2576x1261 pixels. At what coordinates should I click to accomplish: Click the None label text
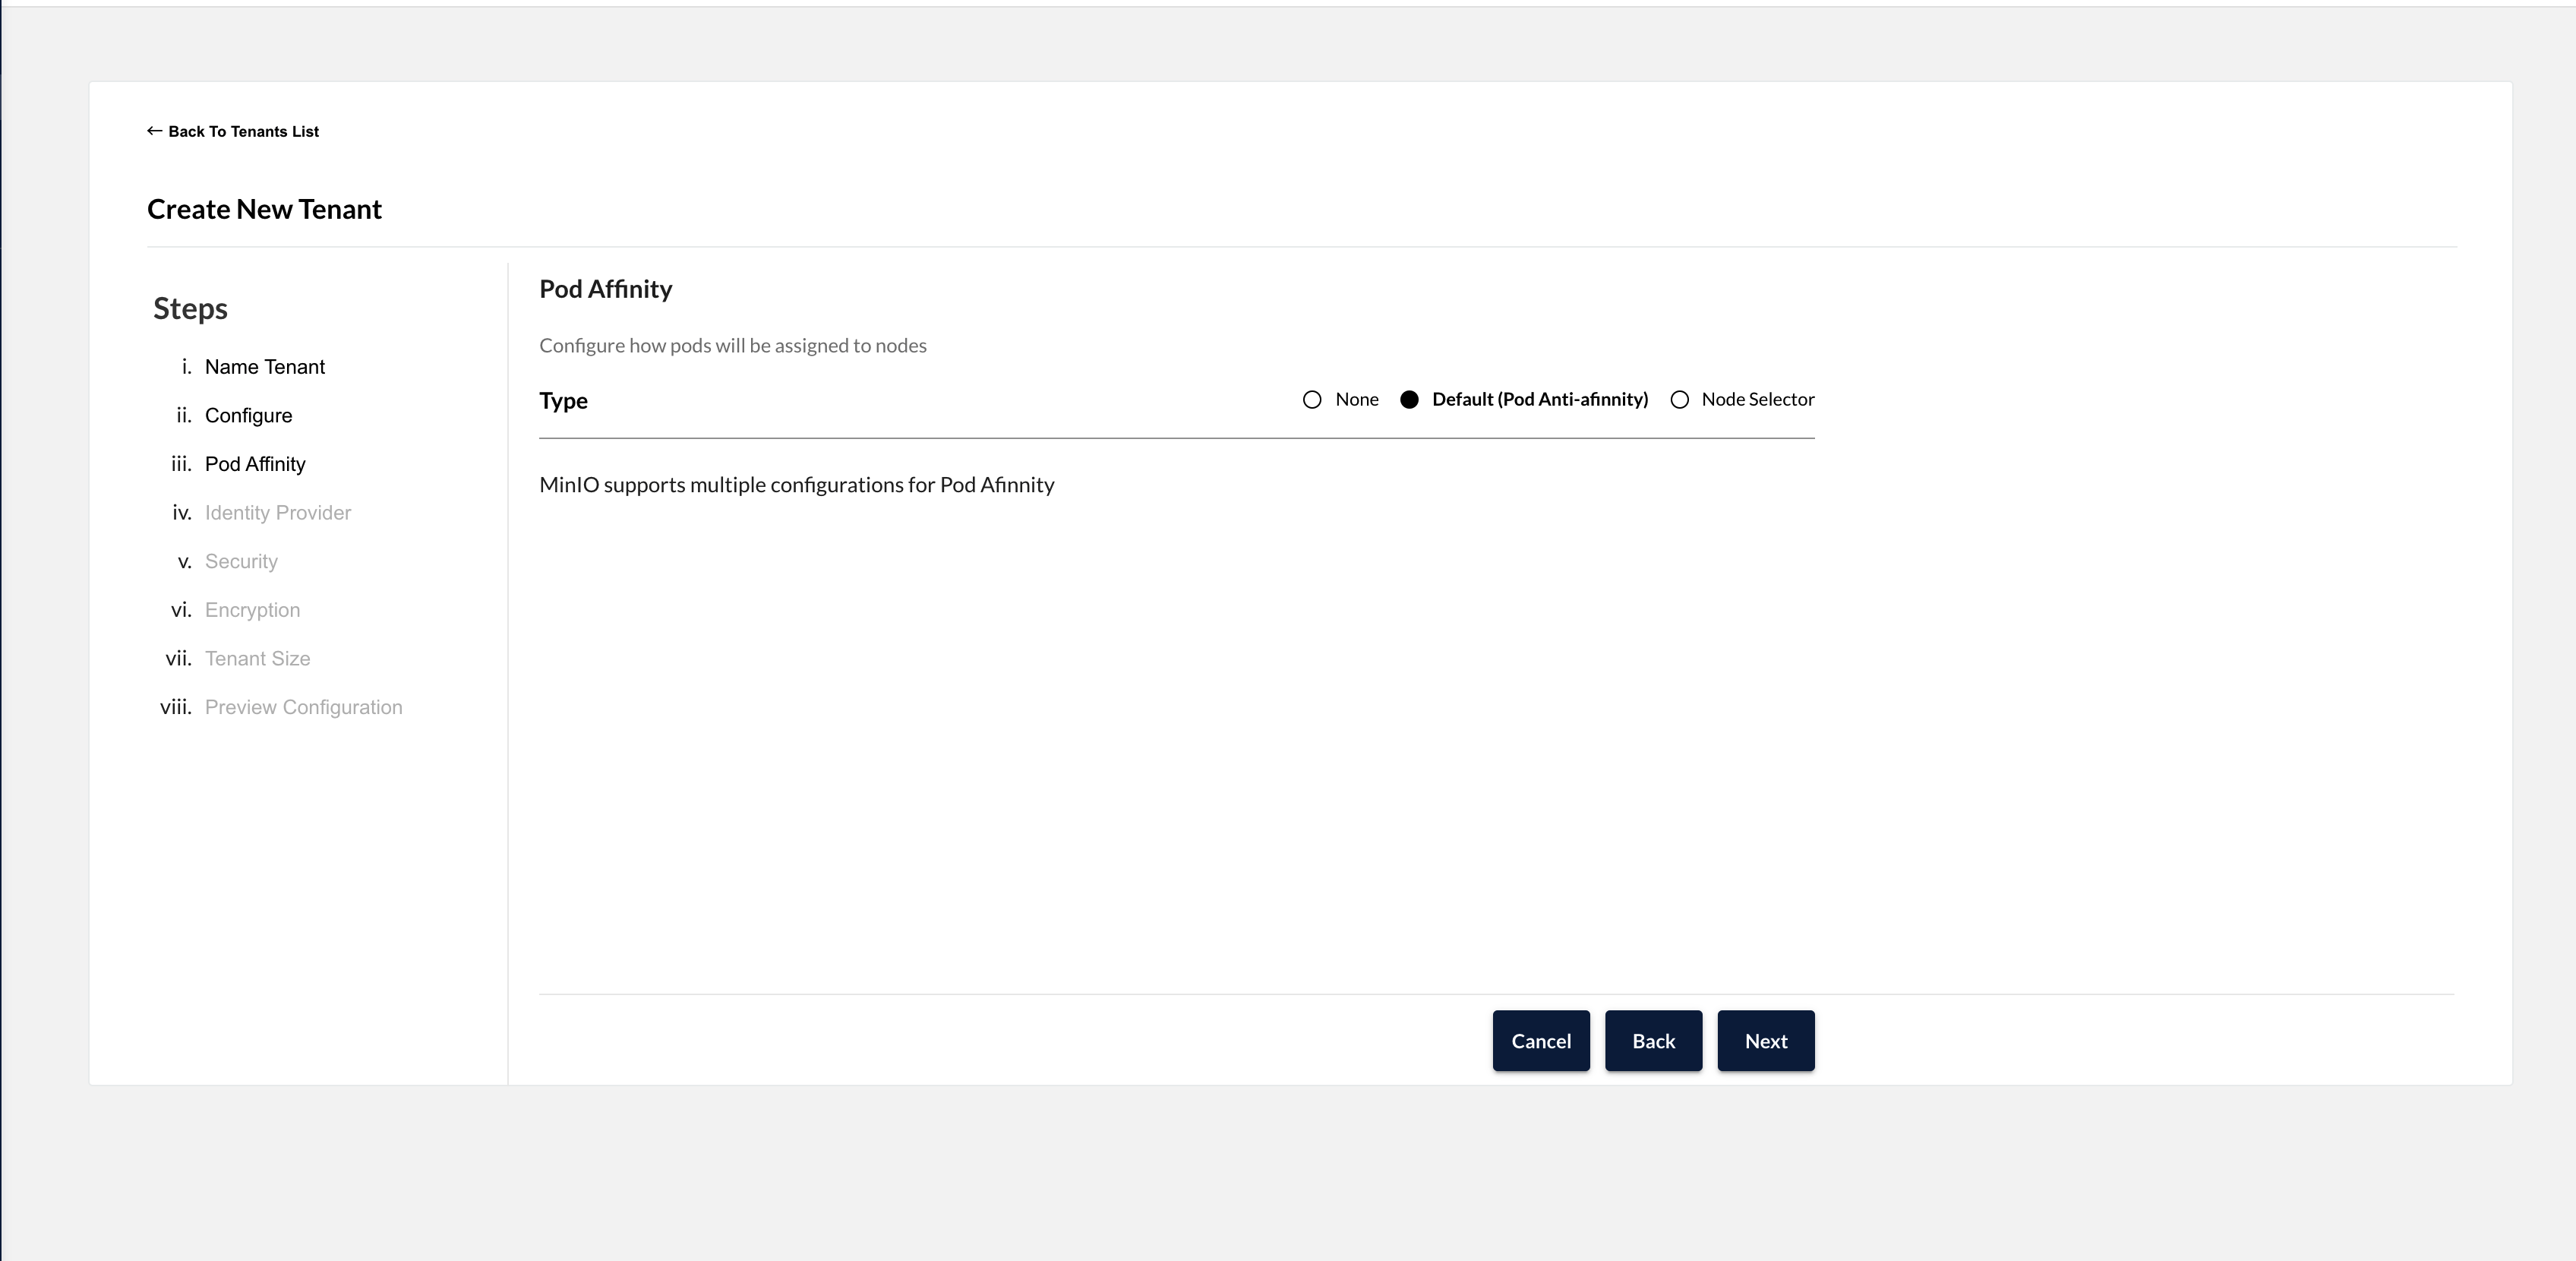point(1356,400)
